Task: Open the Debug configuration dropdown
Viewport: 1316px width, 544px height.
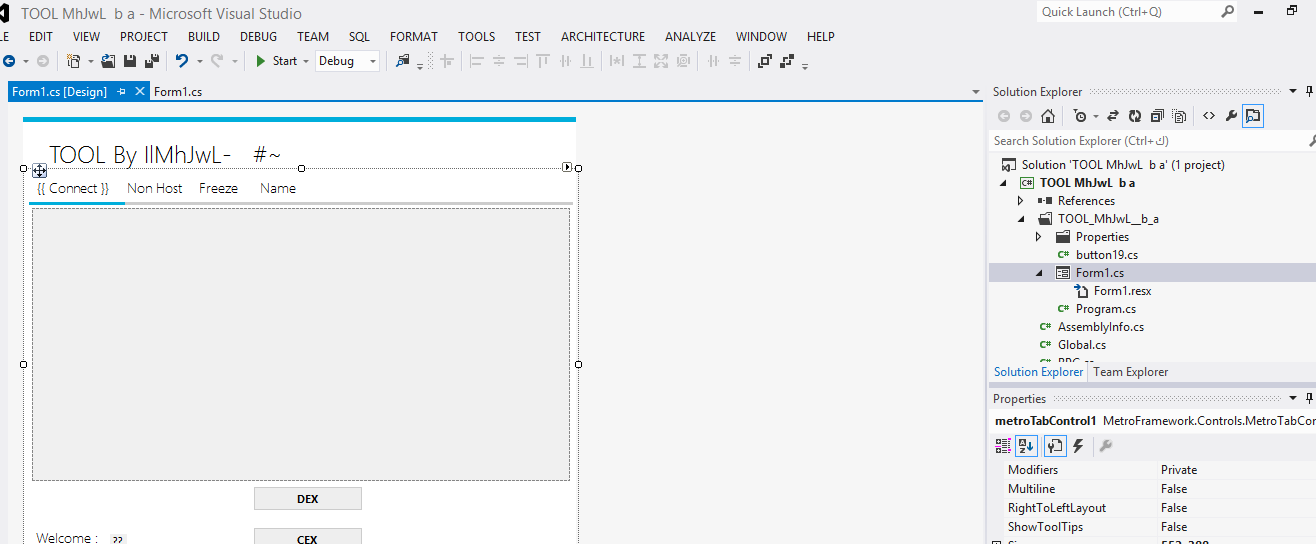Action: [x=347, y=61]
